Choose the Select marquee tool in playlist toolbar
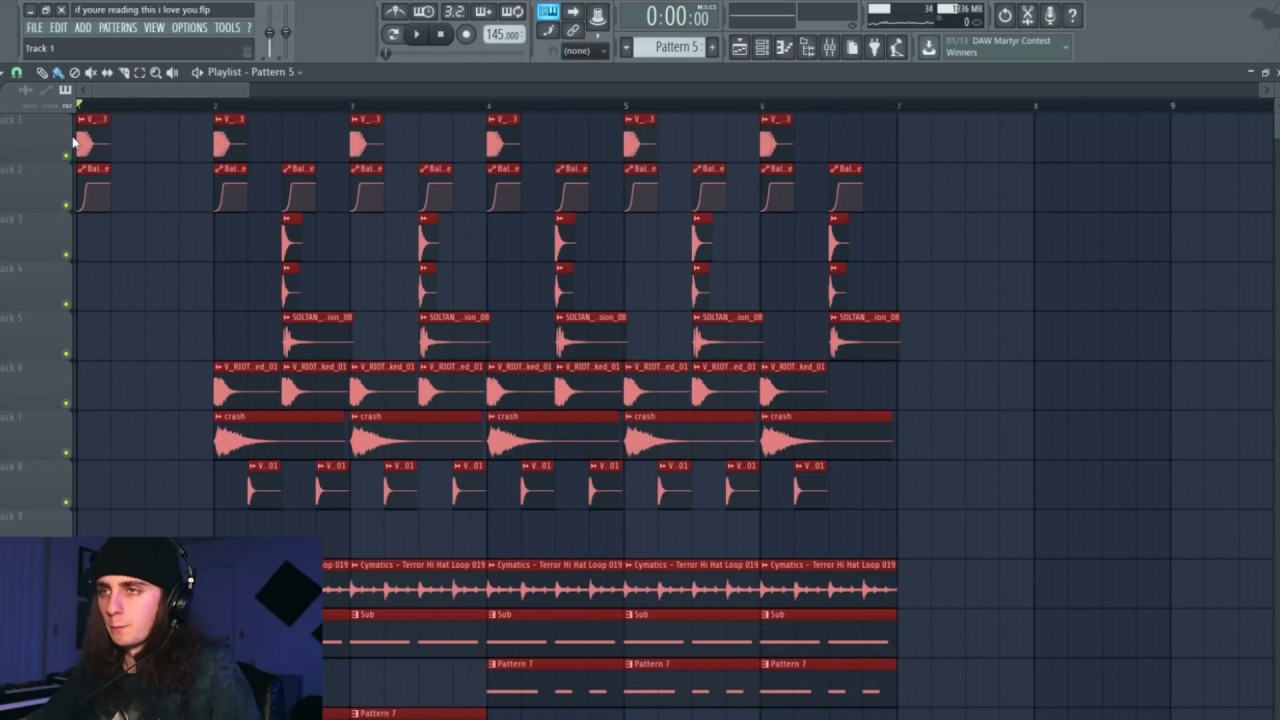The image size is (1280, 720). click(x=139, y=72)
